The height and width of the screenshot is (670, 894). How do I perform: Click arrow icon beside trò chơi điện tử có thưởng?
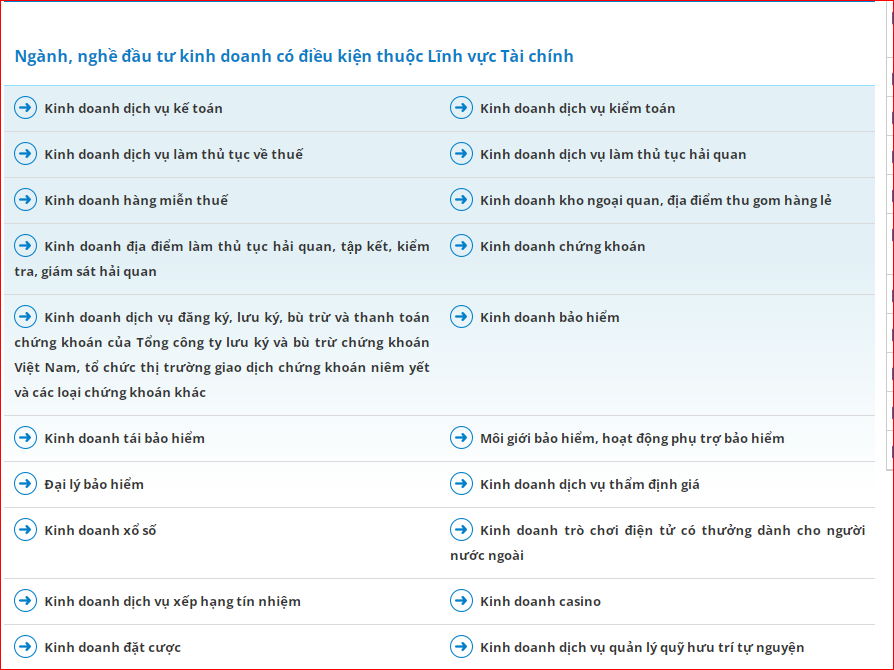coord(461,530)
